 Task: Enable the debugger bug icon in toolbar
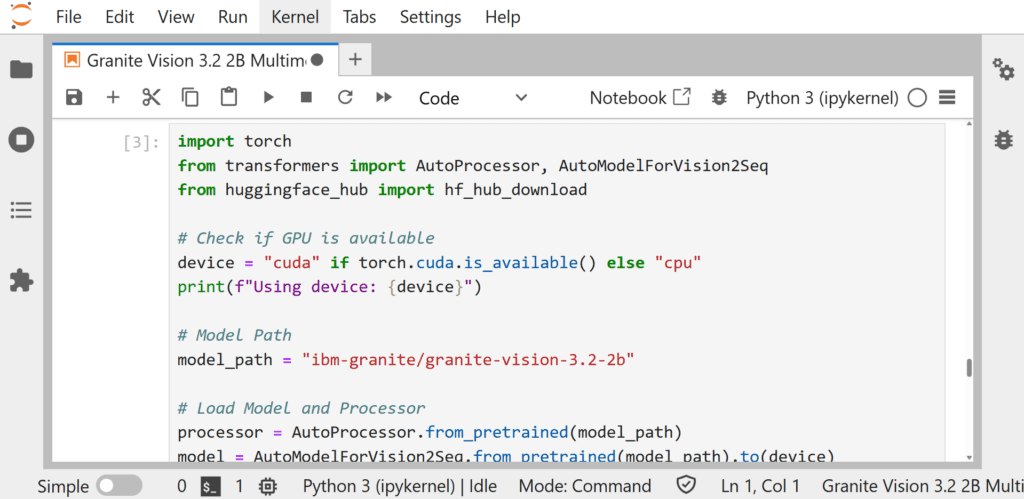(719, 98)
